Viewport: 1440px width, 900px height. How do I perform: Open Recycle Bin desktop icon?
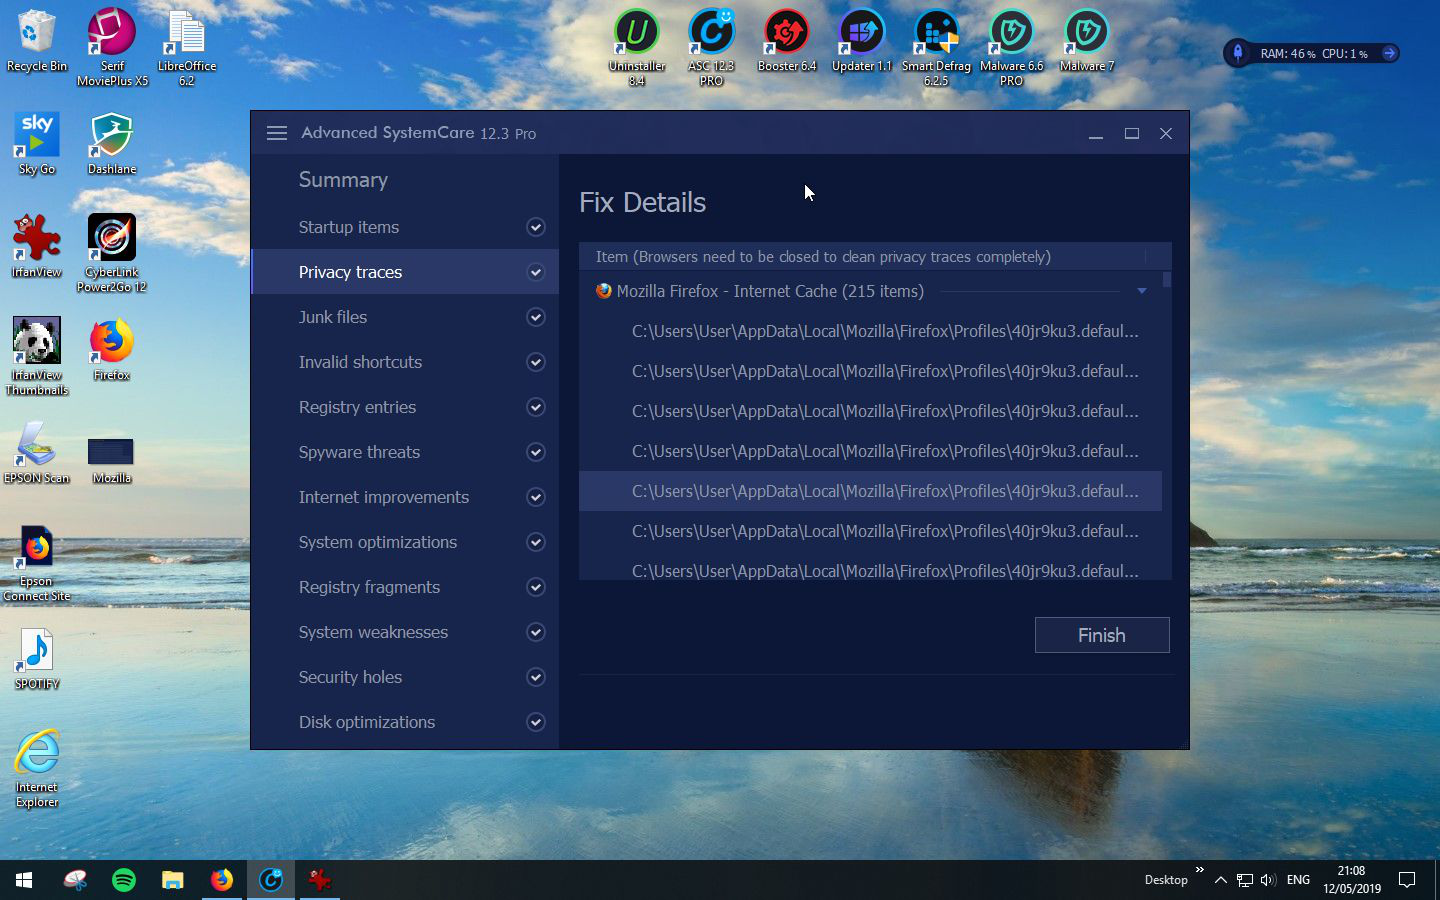[37, 41]
